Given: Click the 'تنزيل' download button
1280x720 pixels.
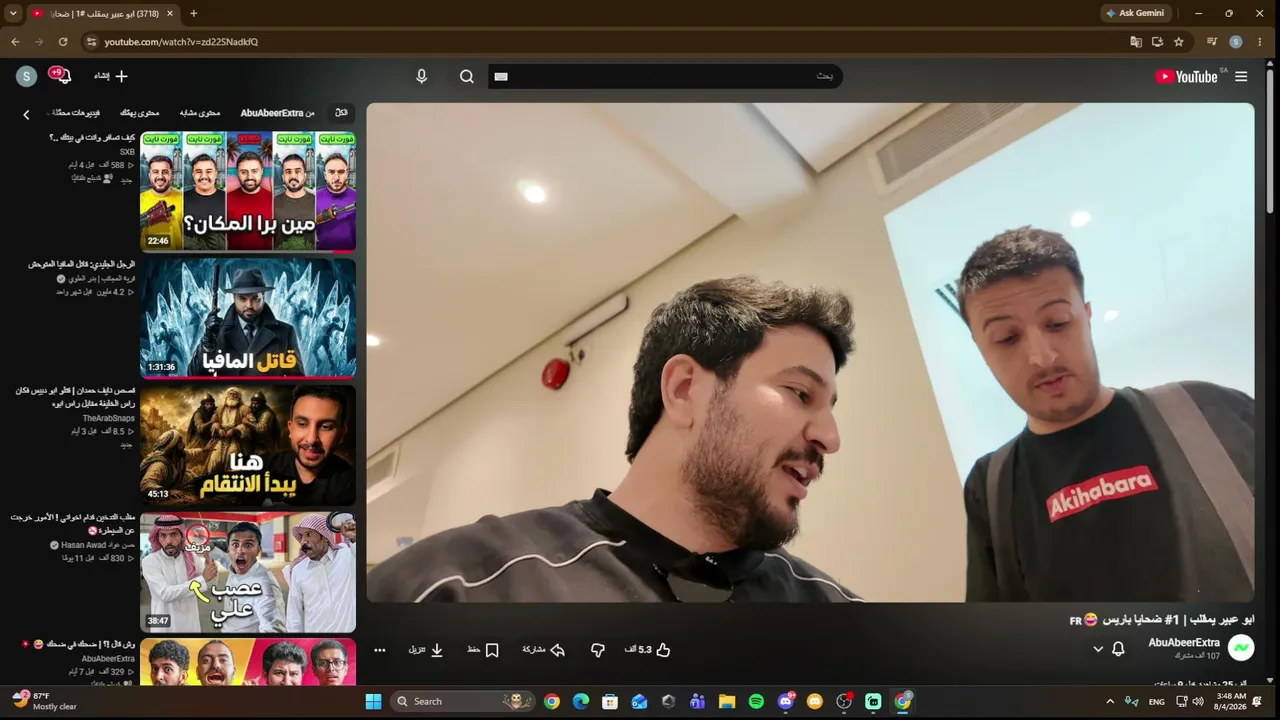Looking at the screenshot, I should coord(426,650).
